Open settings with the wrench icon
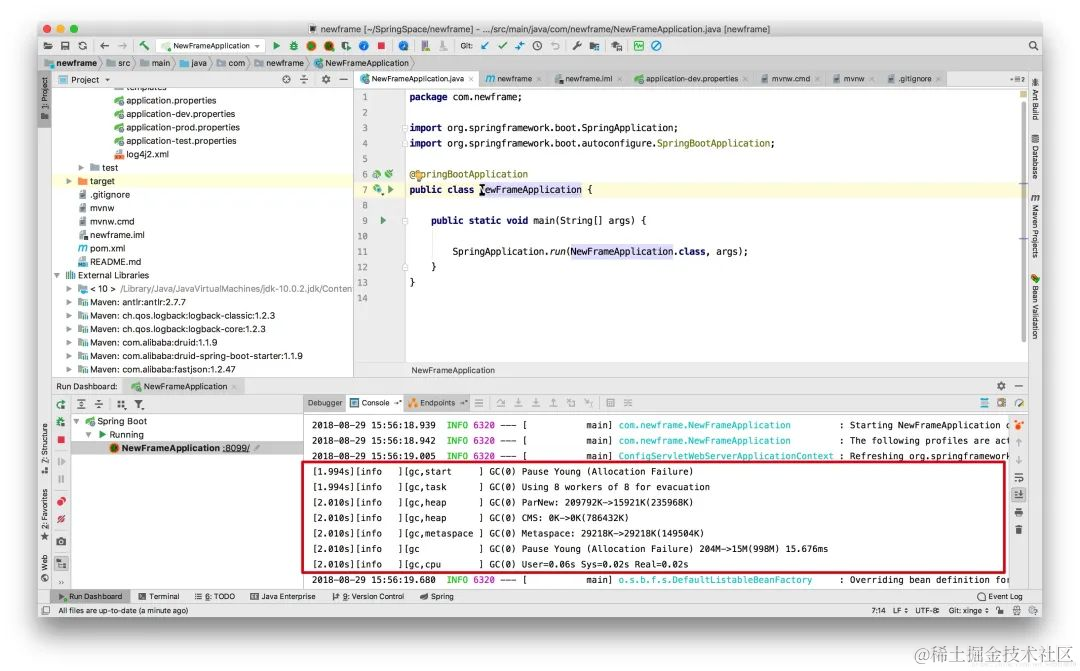This screenshot has height=671, width=1080. point(577,45)
